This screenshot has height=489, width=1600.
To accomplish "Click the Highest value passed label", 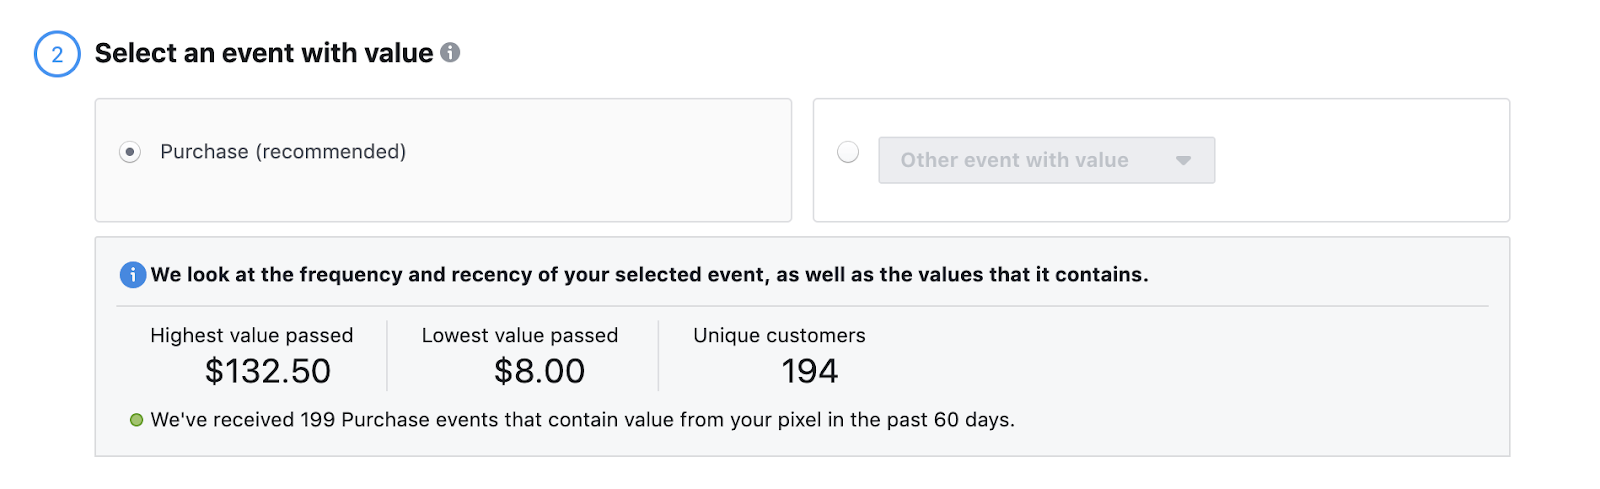I will click(x=252, y=335).
